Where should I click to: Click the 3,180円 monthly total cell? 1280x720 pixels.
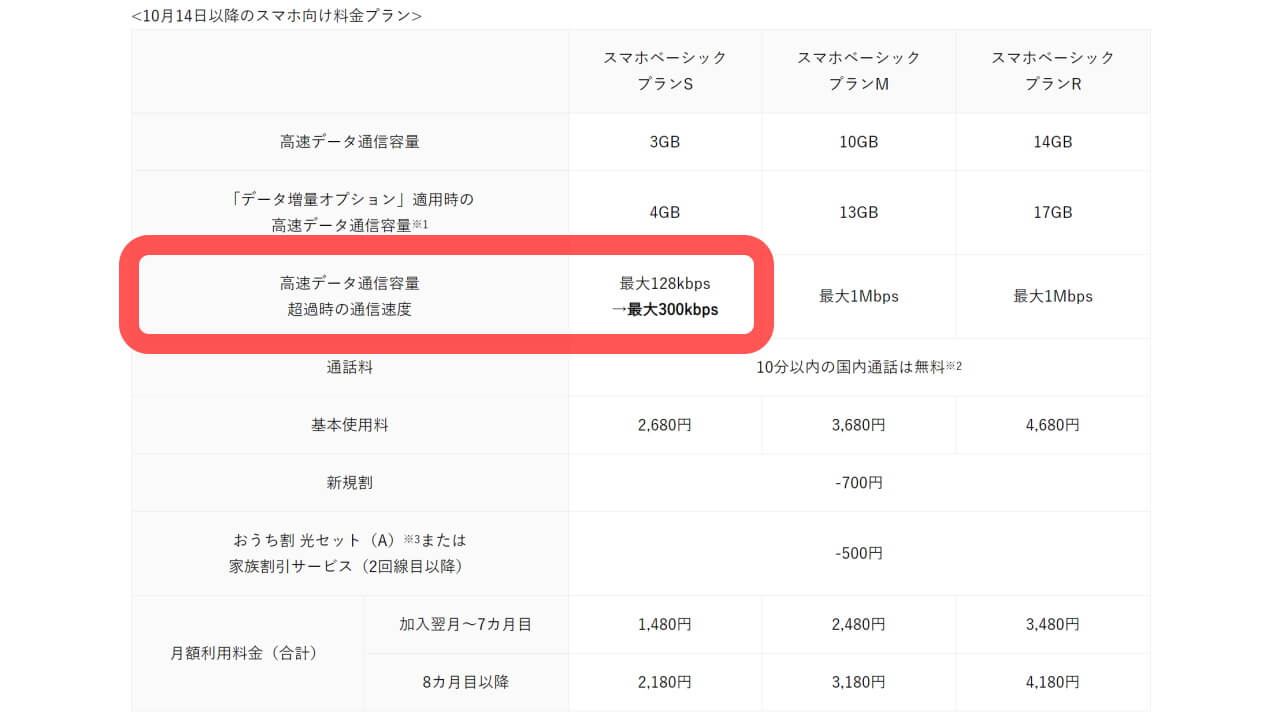[x=858, y=682]
